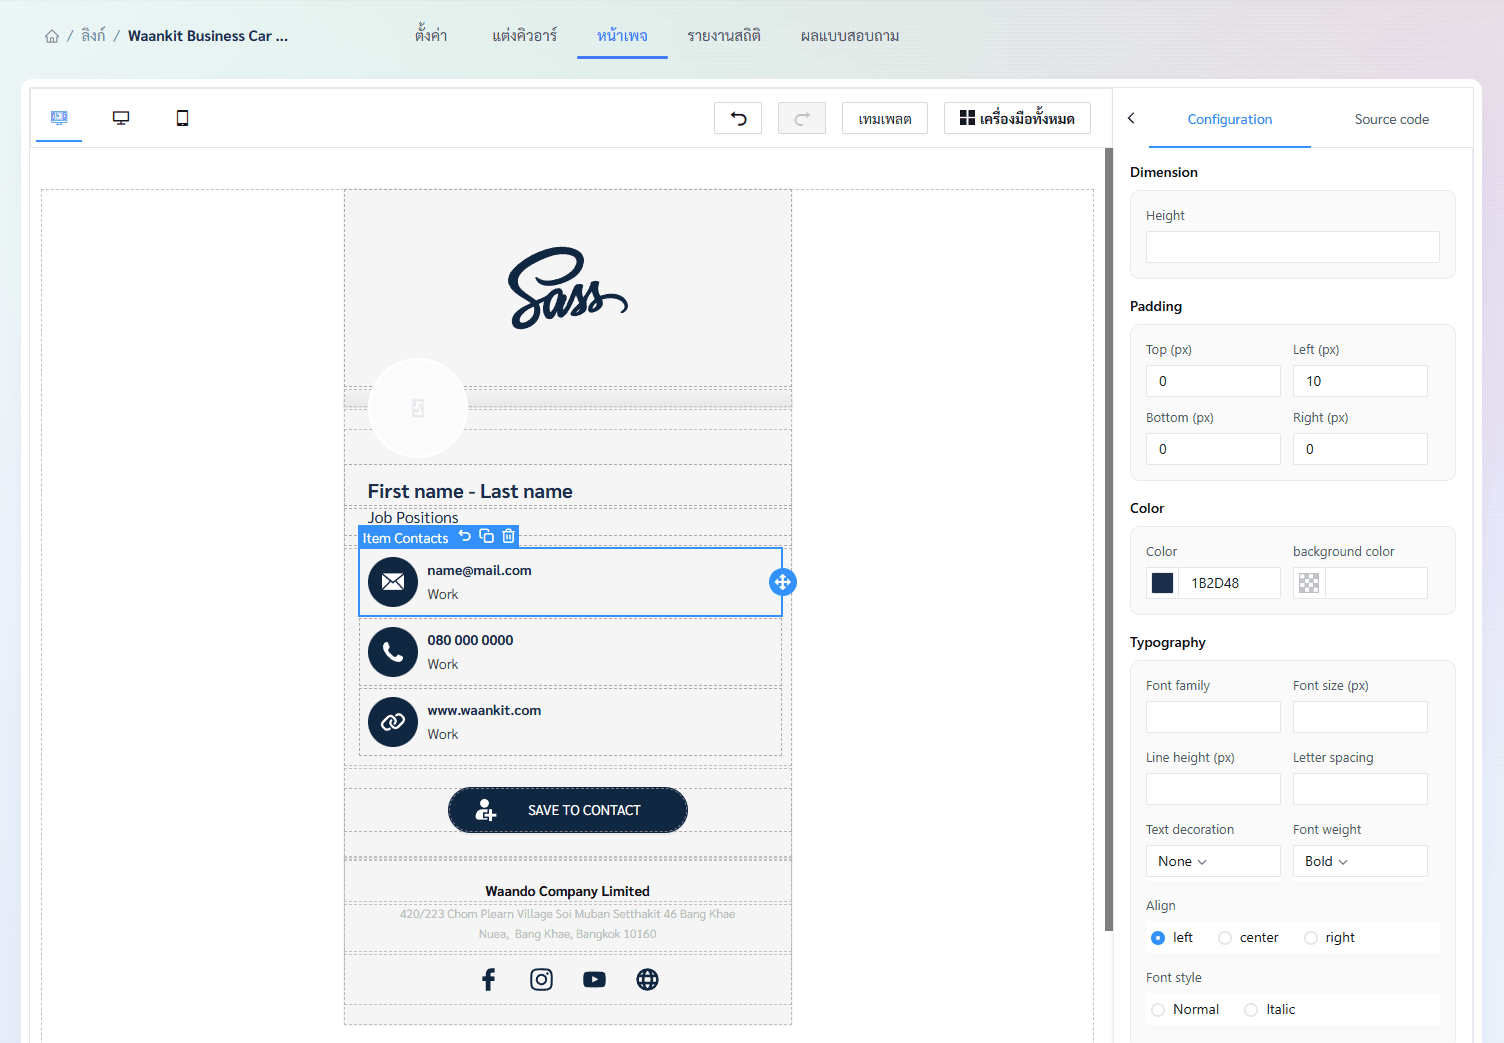
Task: Select the "420/223 Chom Plearn Village" address text
Action: [568, 924]
